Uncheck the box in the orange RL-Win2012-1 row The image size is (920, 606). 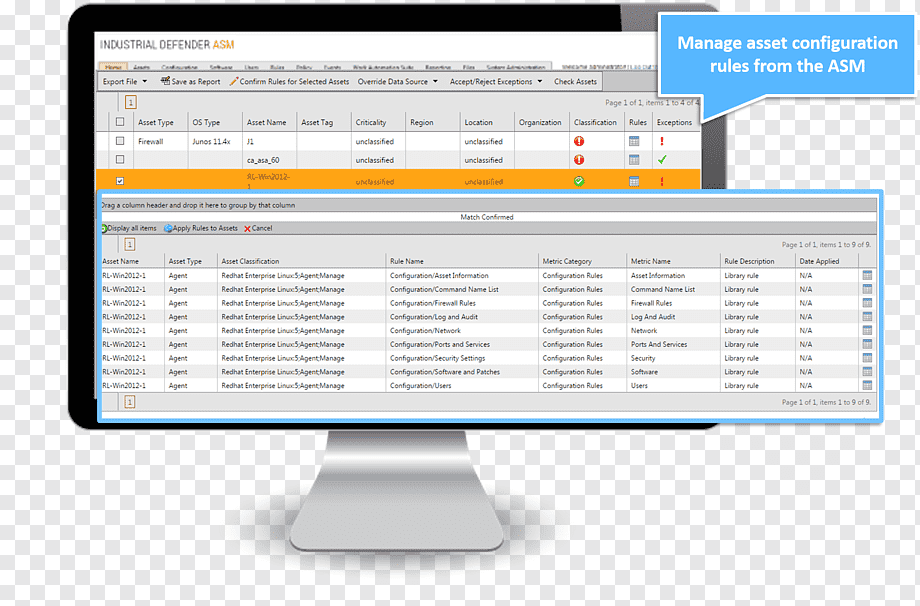tap(120, 181)
